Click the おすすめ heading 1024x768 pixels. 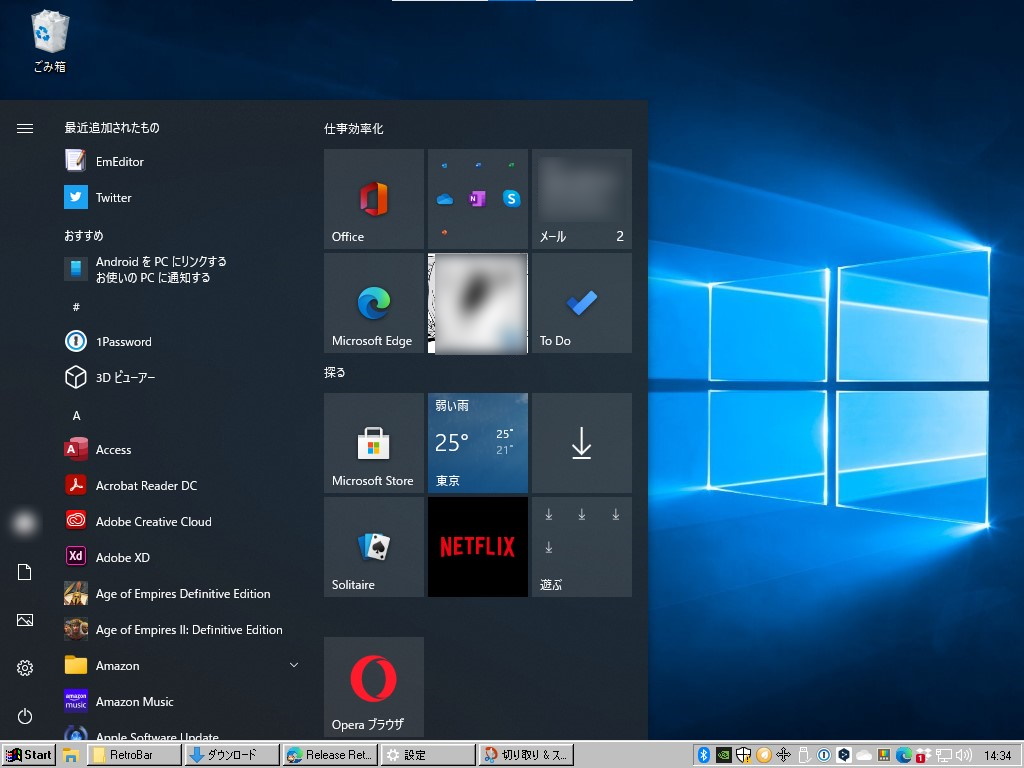(84, 235)
